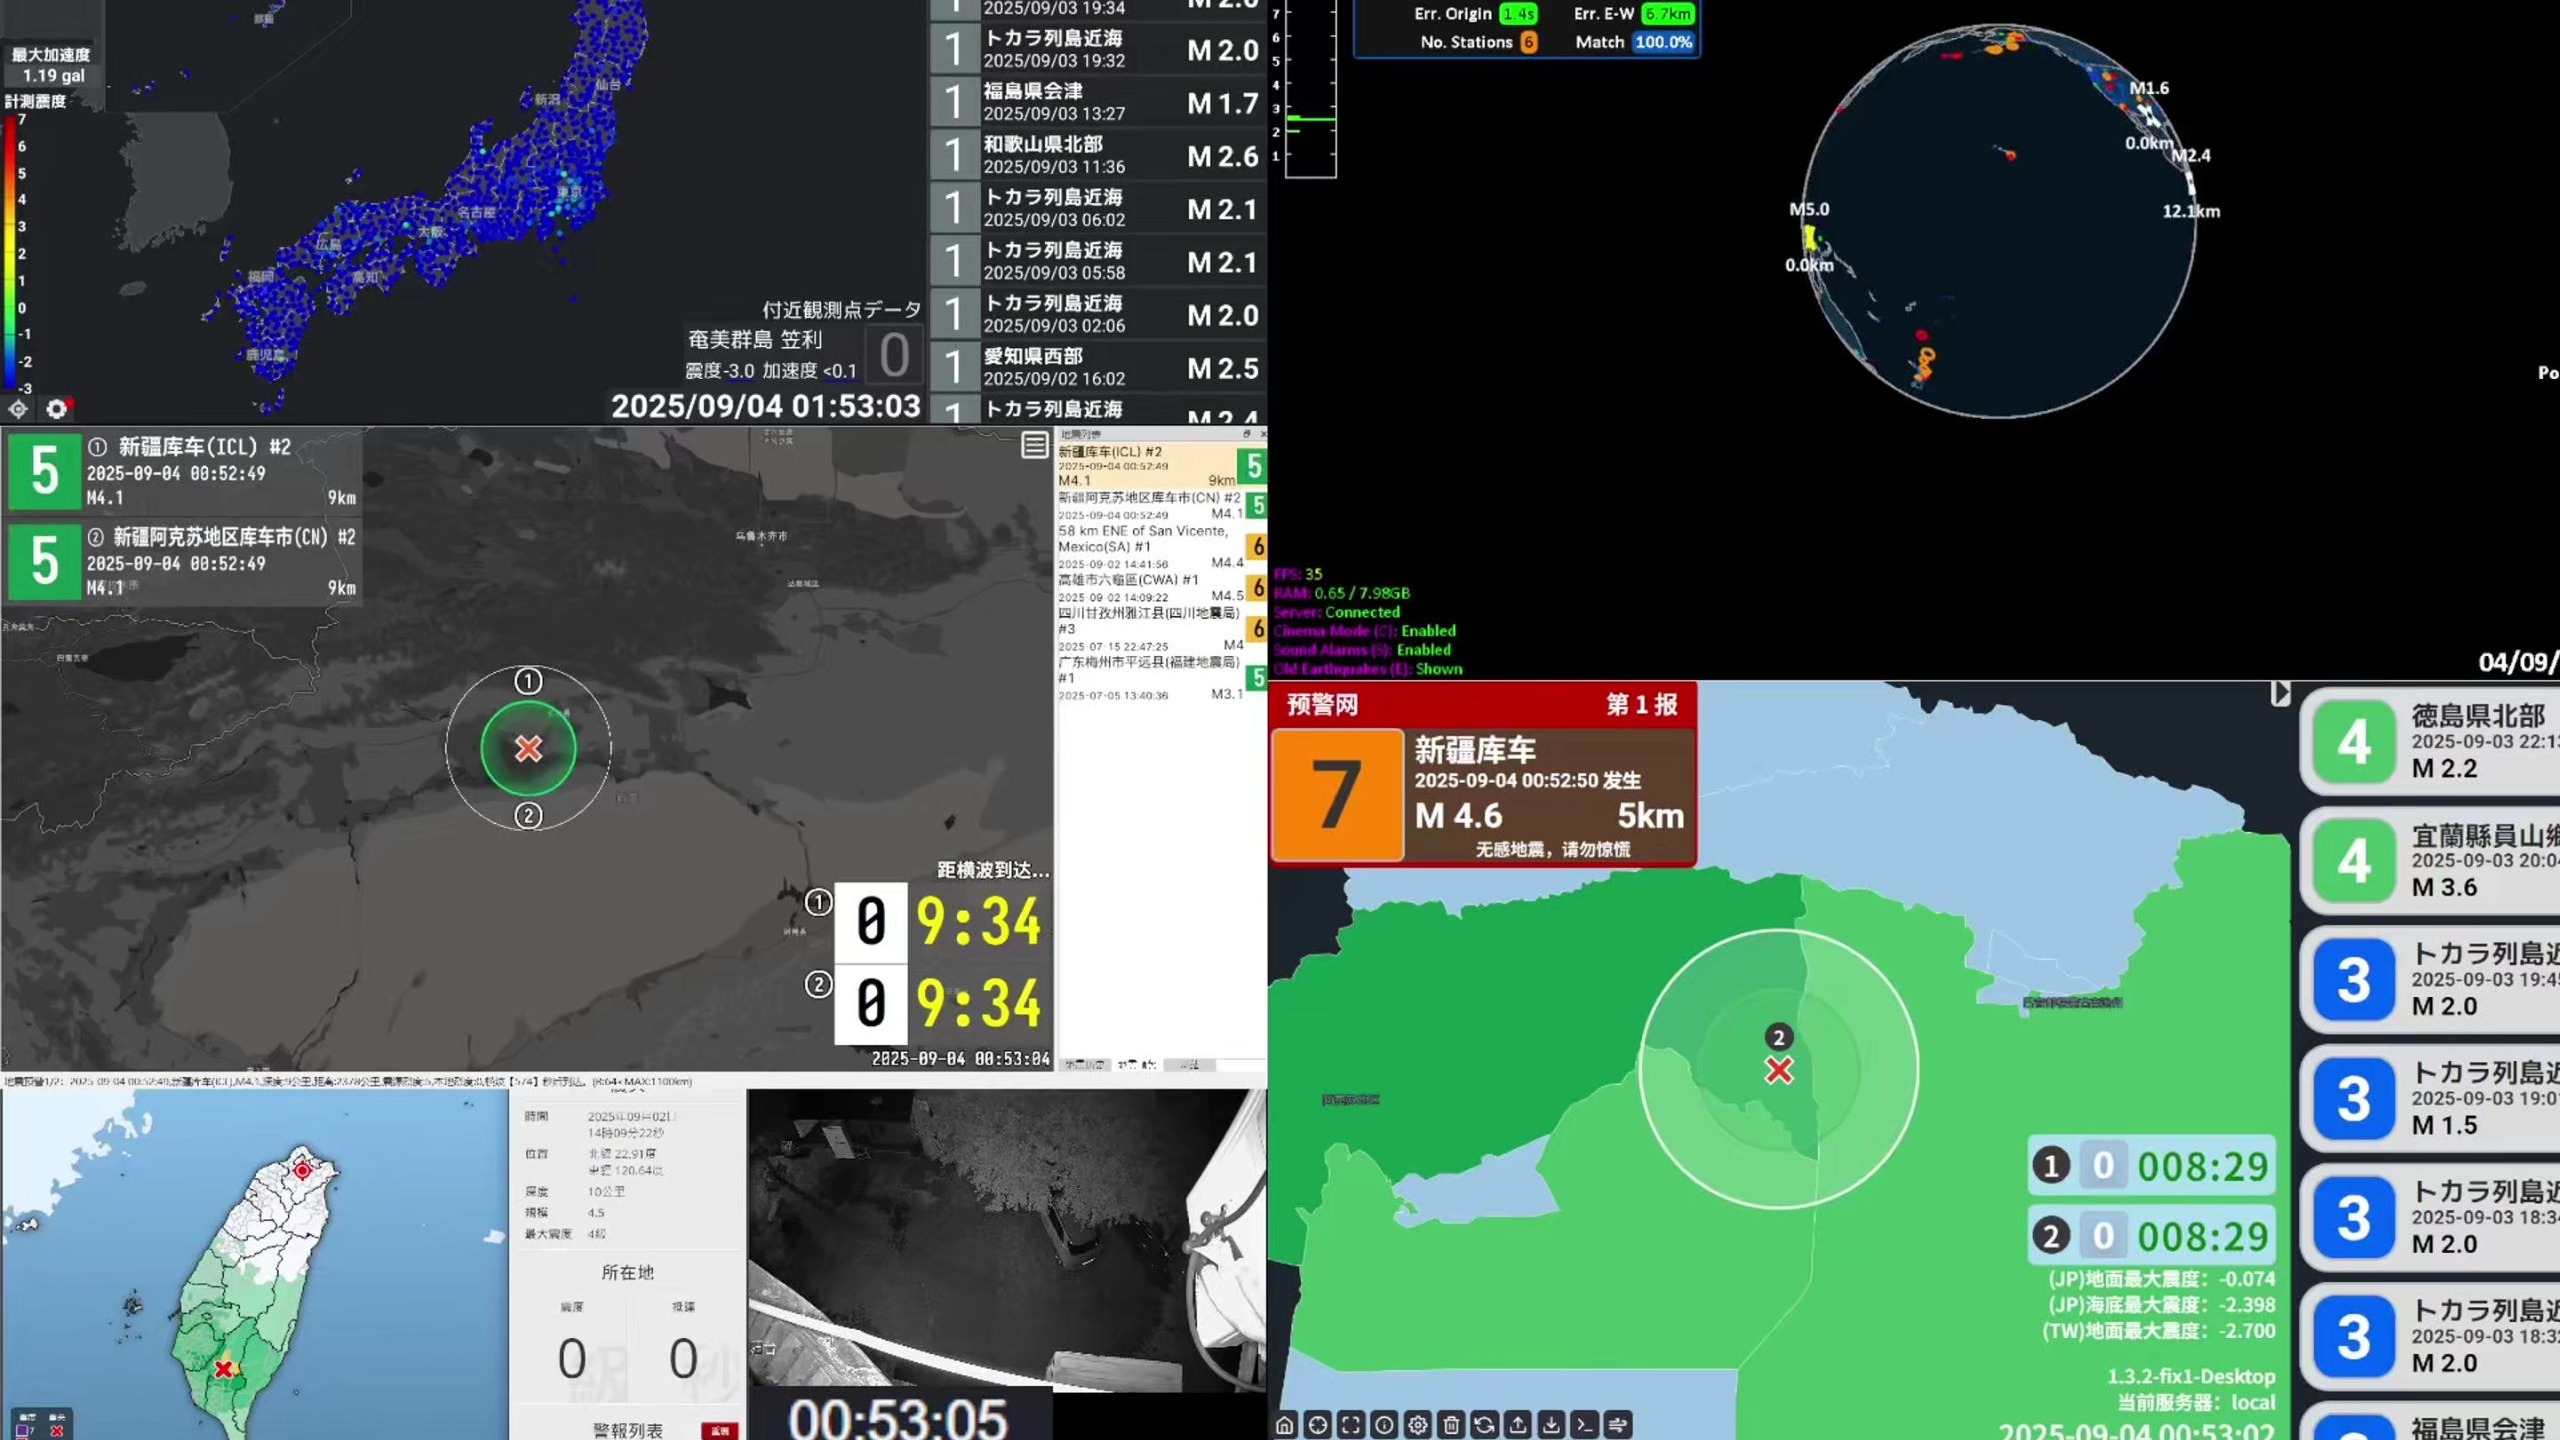Screen dimensions: 2560x1440
Task: Click the red epicenter cross on green map
Action: tap(1779, 1070)
